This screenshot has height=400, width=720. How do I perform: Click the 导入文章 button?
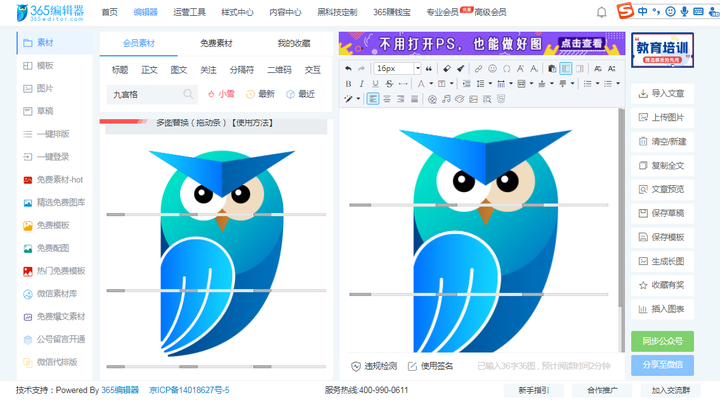point(662,94)
